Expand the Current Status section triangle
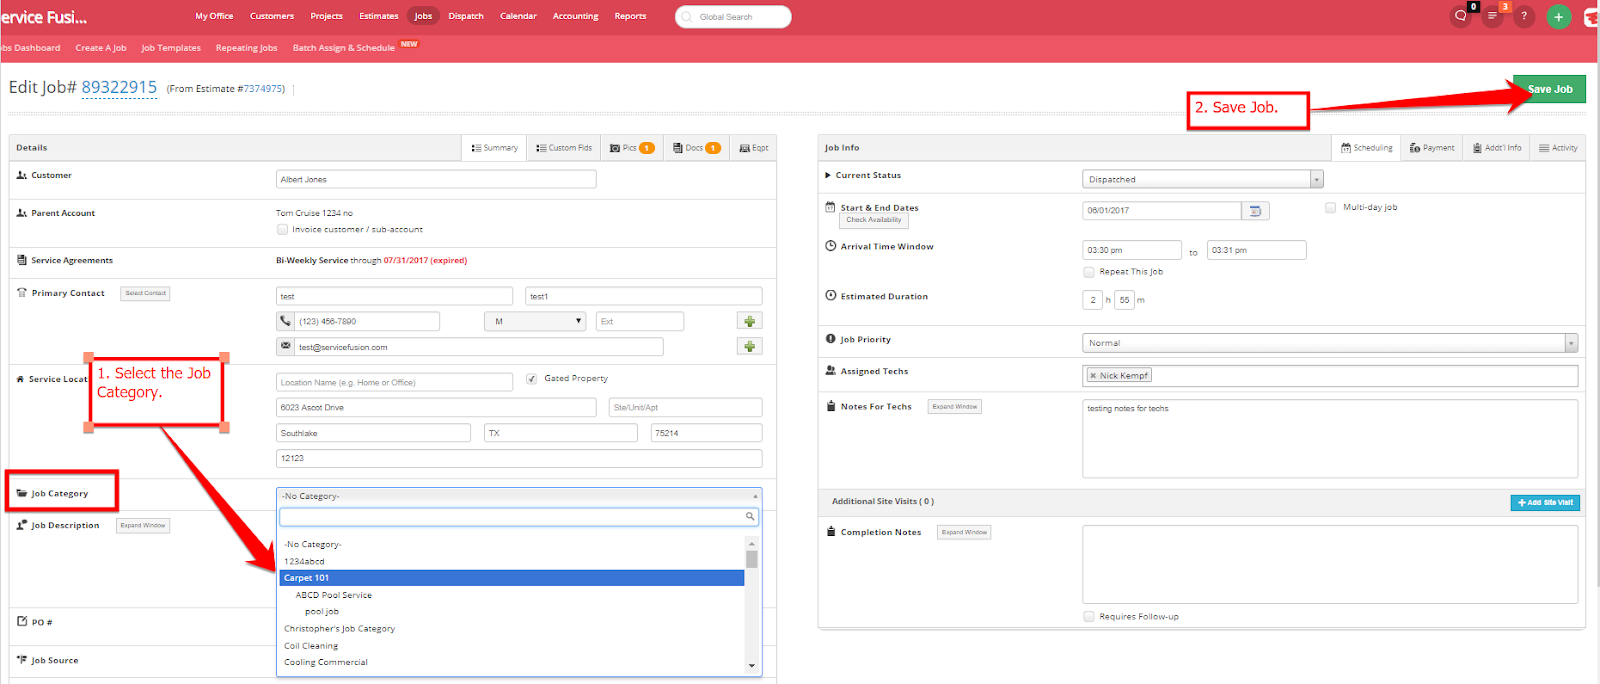This screenshot has width=1600, height=684. click(828, 175)
